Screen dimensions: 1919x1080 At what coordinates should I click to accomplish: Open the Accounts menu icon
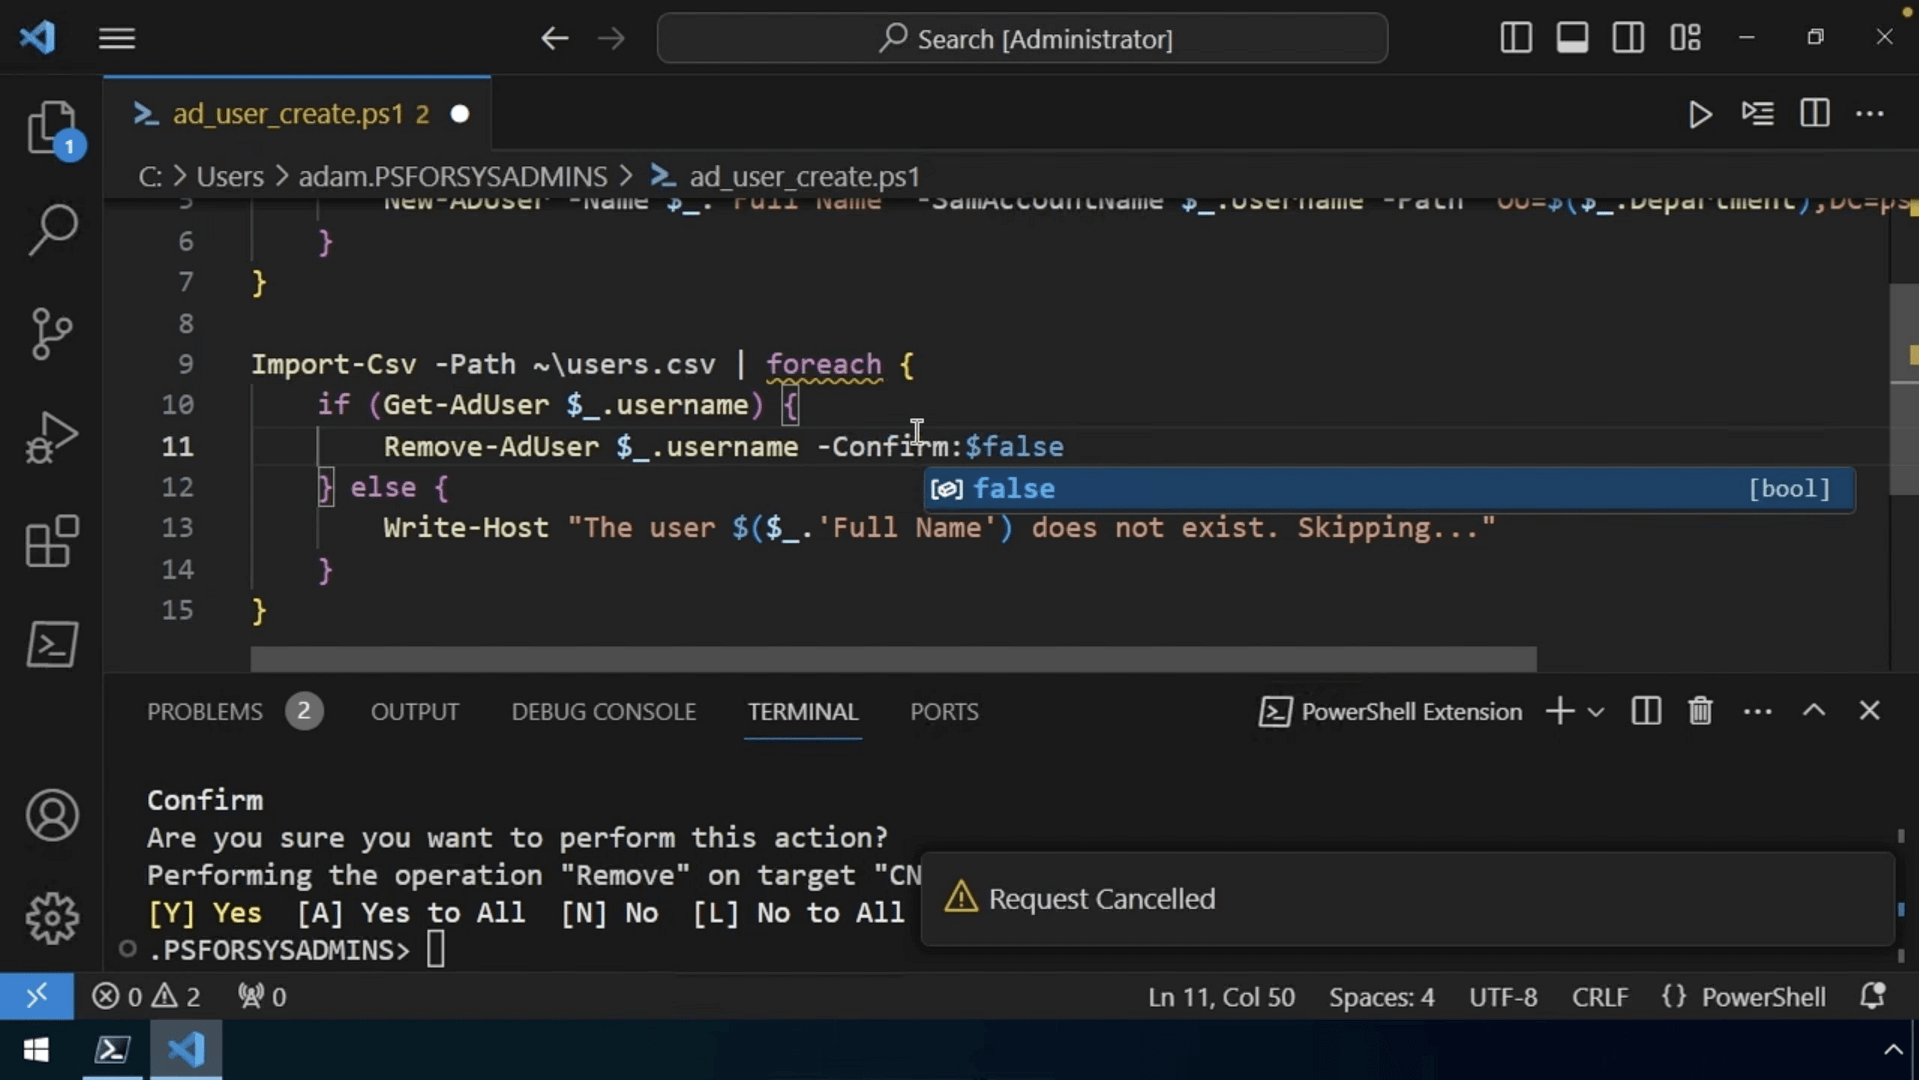[52, 815]
